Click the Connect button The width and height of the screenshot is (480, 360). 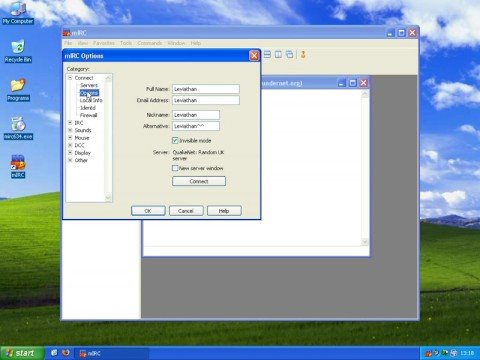pyautogui.click(x=199, y=181)
